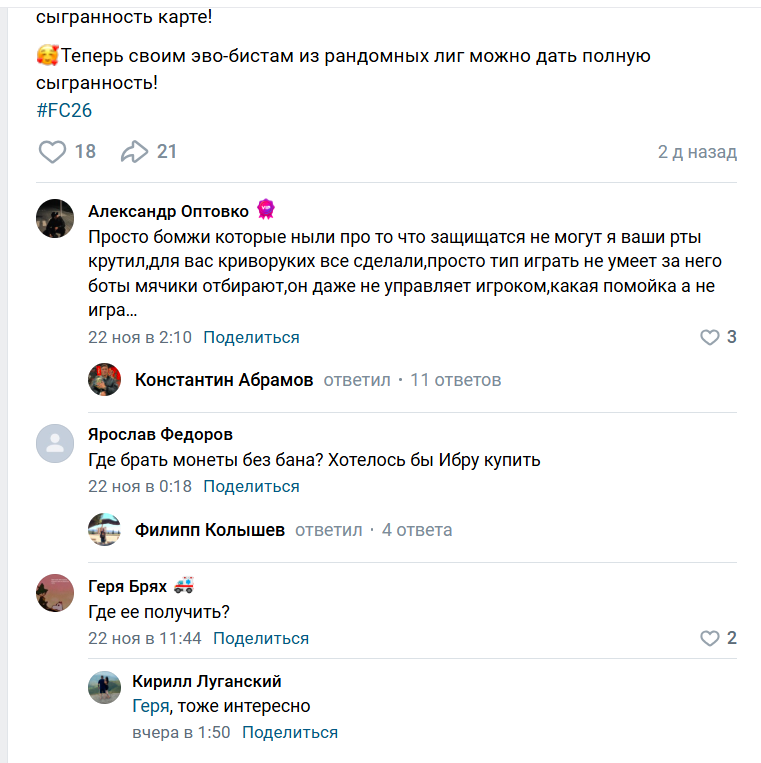Share the post via the arrow icon
The height and width of the screenshot is (763, 761).
click(134, 152)
